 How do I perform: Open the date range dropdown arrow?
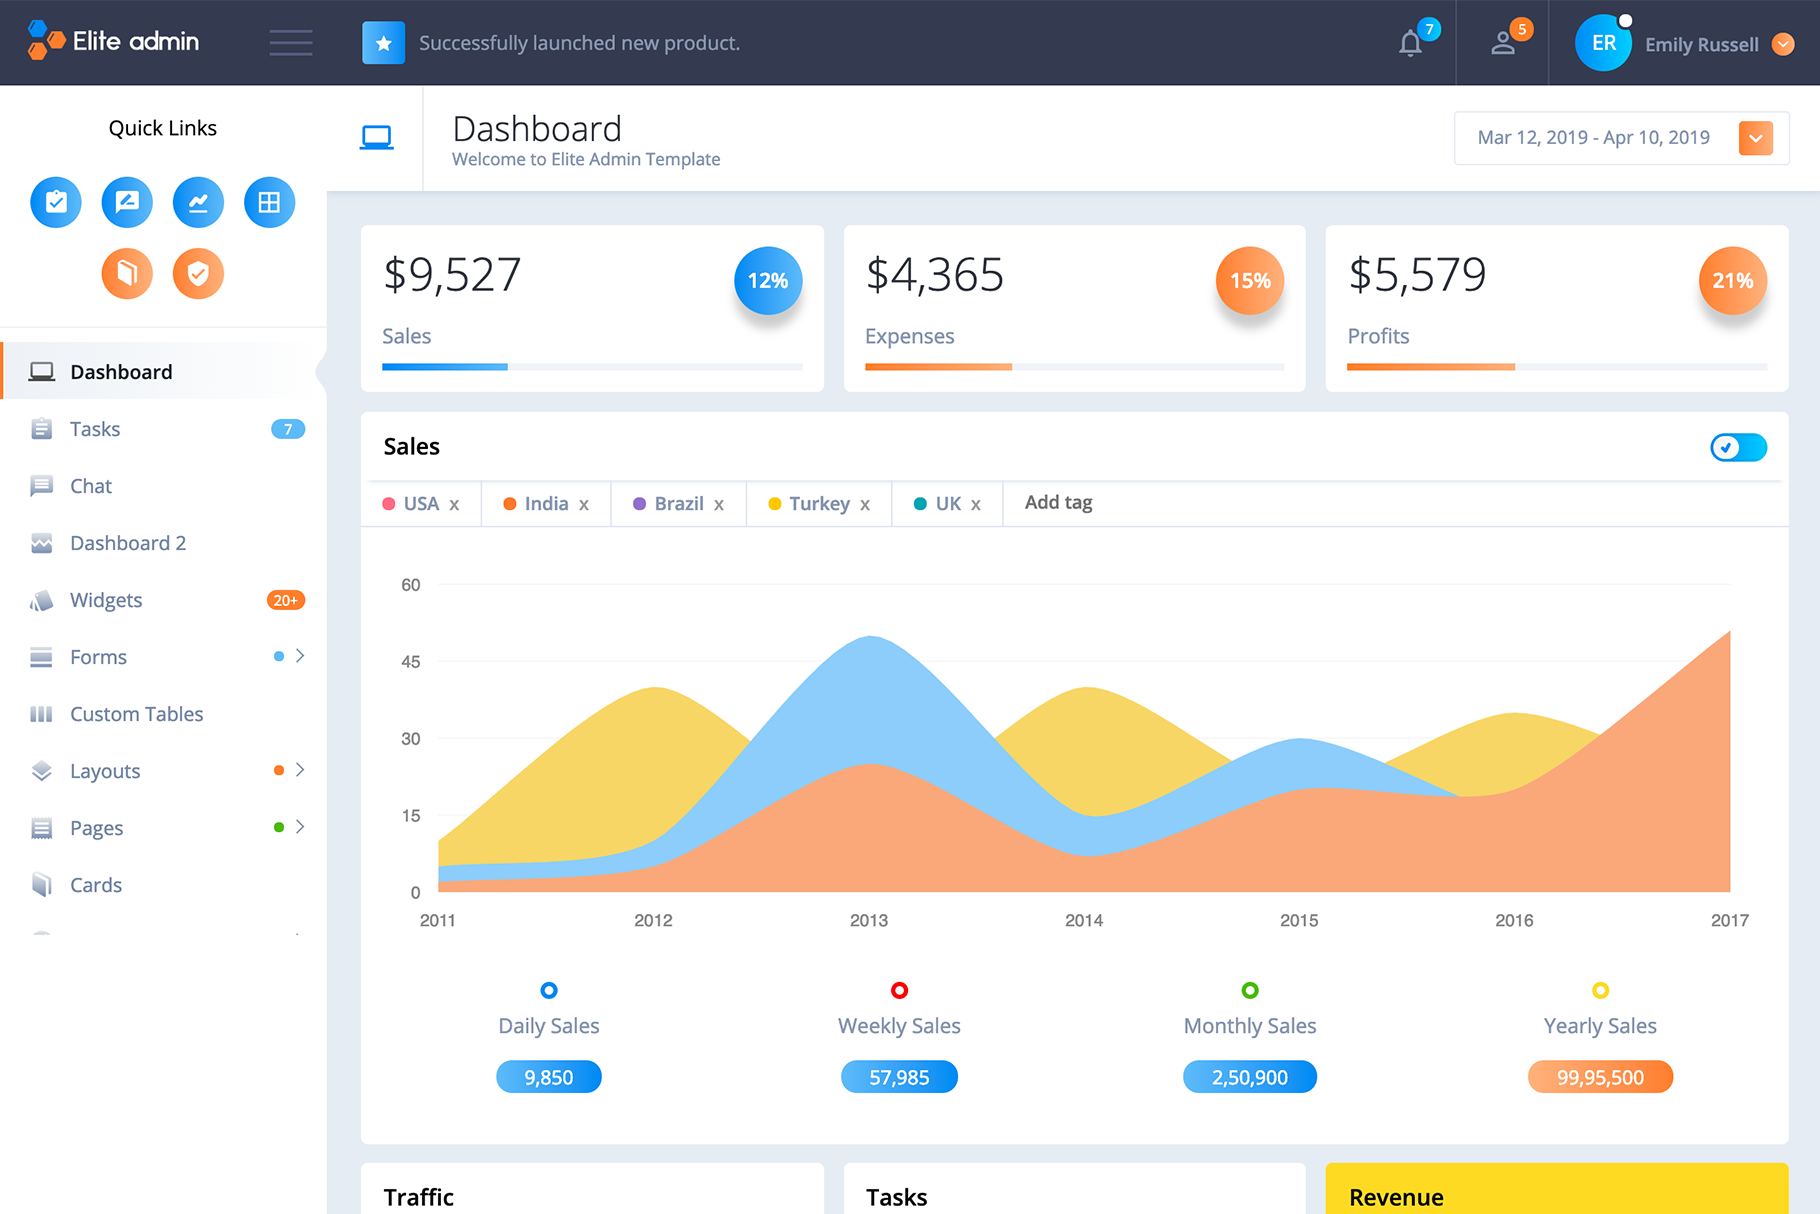pyautogui.click(x=1755, y=138)
